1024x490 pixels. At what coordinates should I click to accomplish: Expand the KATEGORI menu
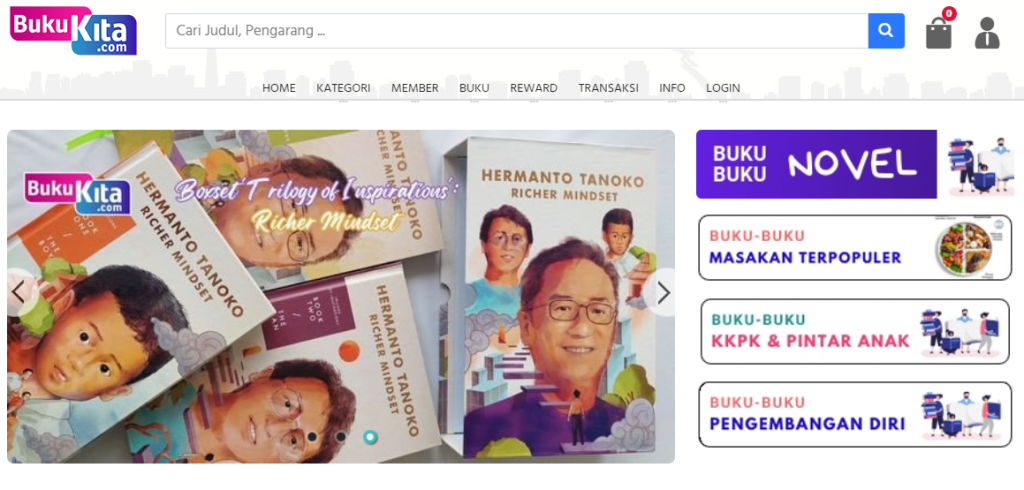click(344, 88)
